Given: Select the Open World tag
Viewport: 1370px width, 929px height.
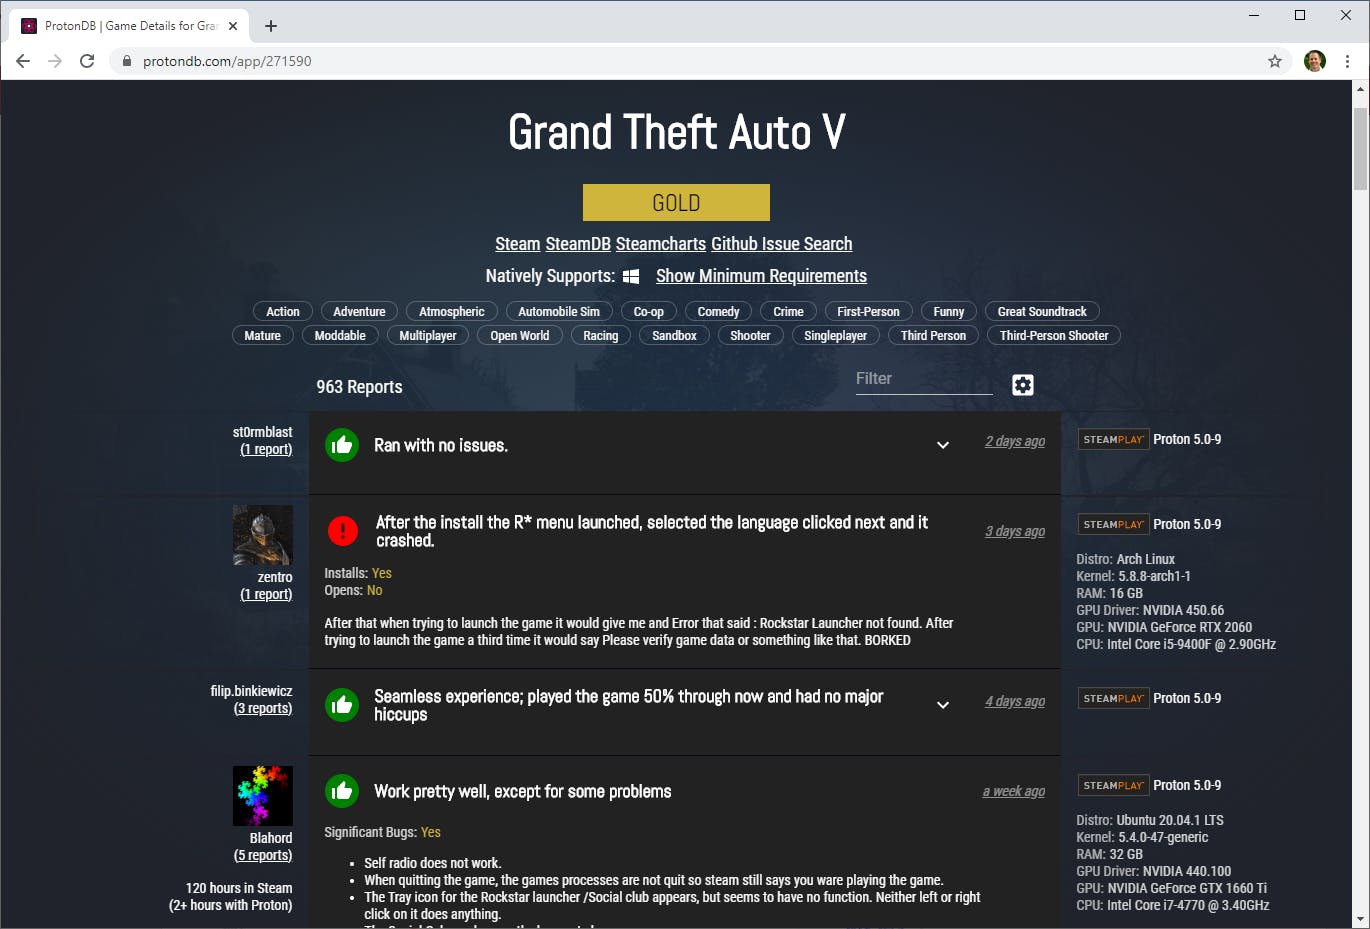Looking at the screenshot, I should pos(519,336).
